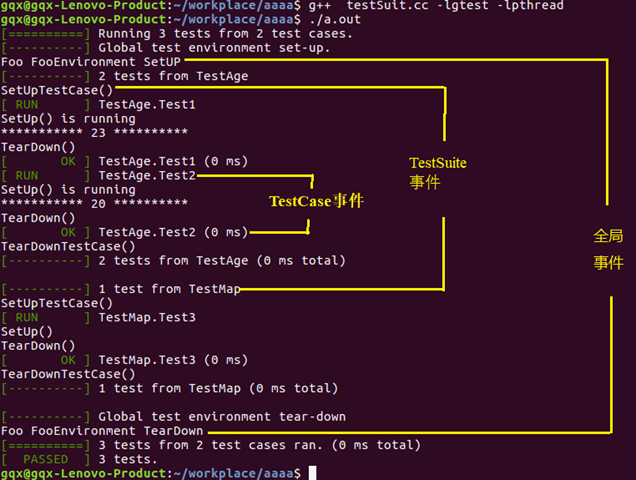
Task: Click the 'Running 3 tests from 2 test cases' line
Action: 226,34
